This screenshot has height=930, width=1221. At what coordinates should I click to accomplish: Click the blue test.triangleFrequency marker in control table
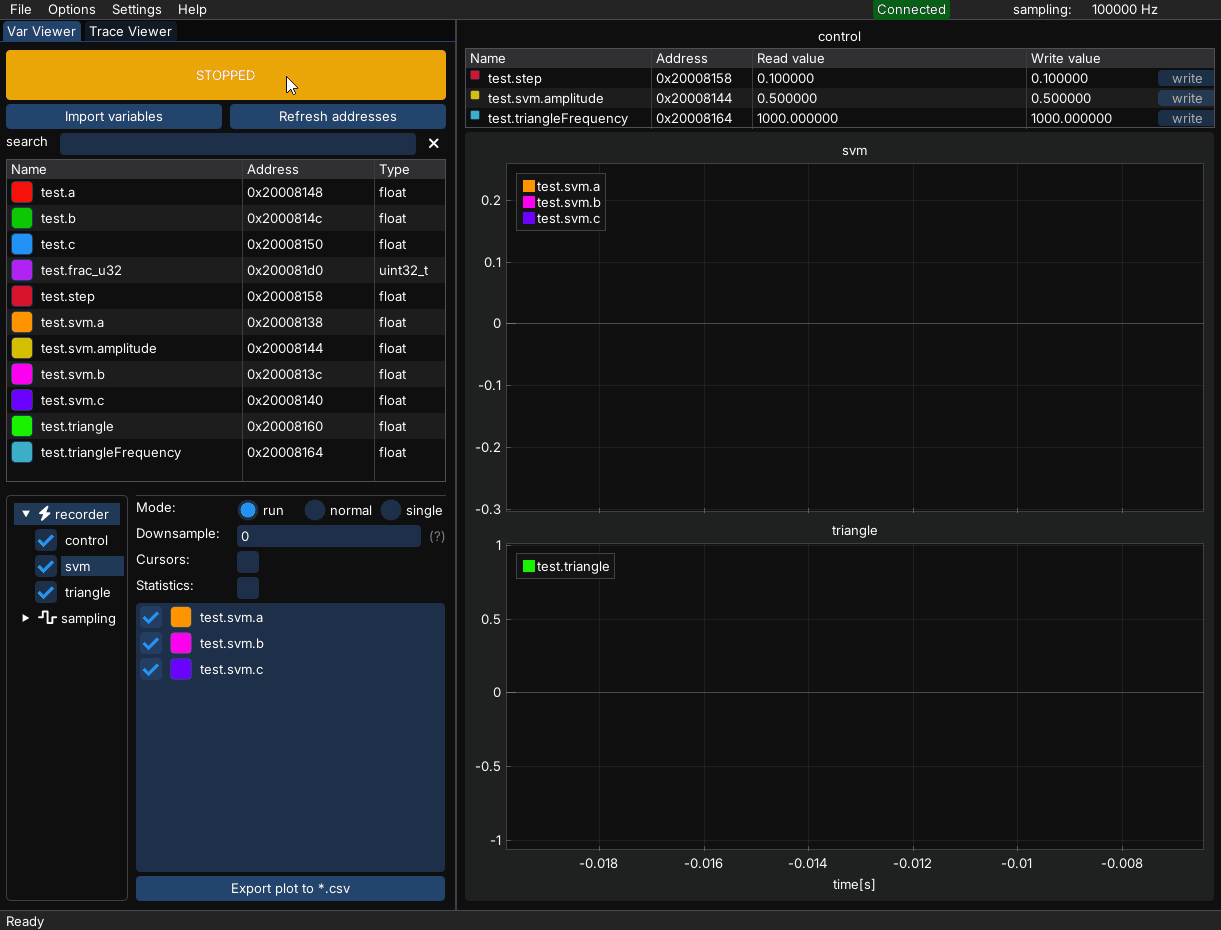tap(475, 116)
